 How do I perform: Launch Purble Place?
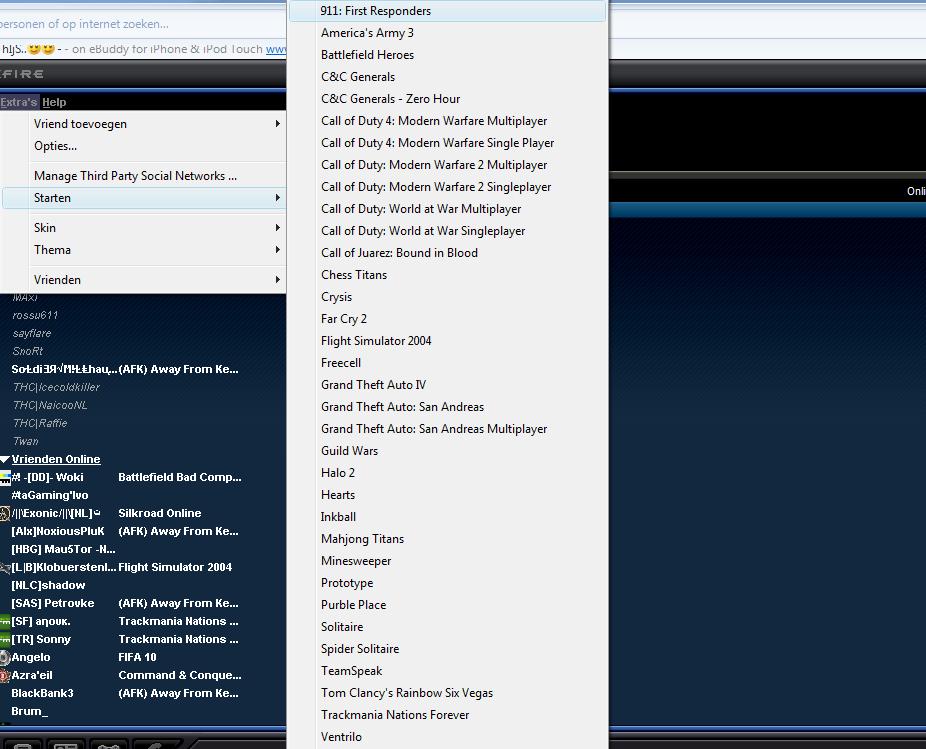(448, 605)
